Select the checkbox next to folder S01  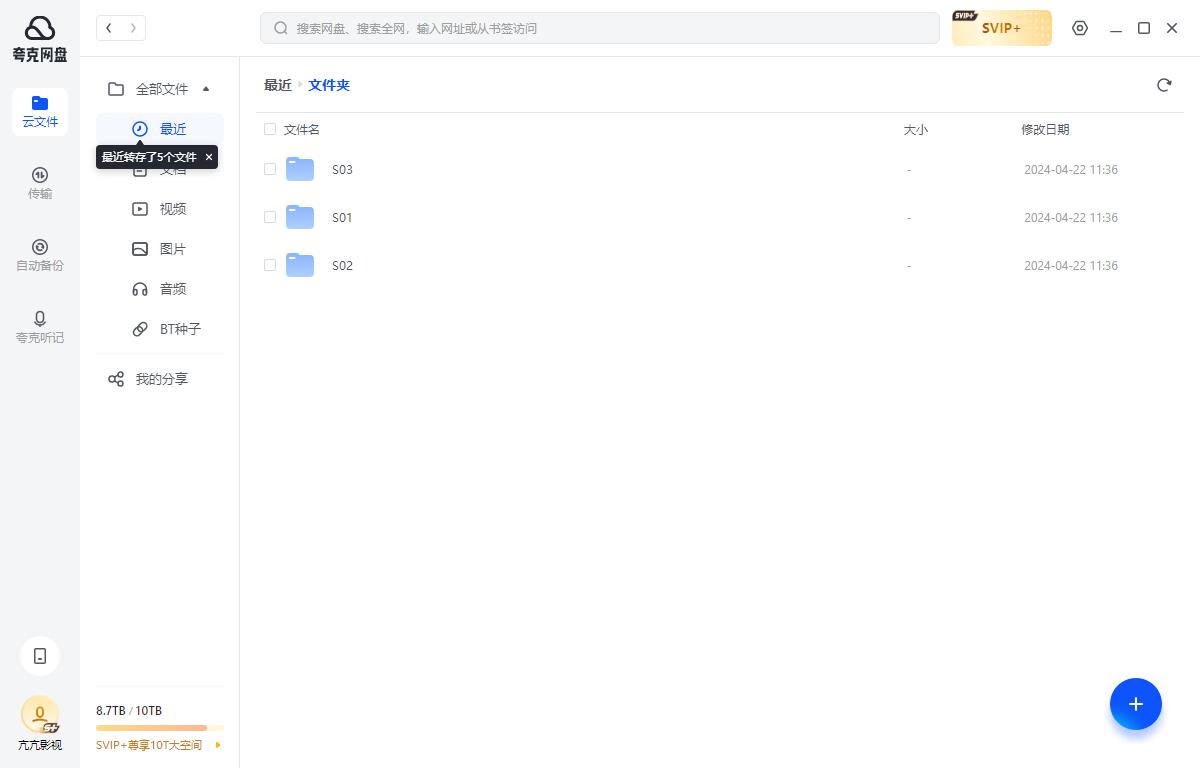coord(270,217)
